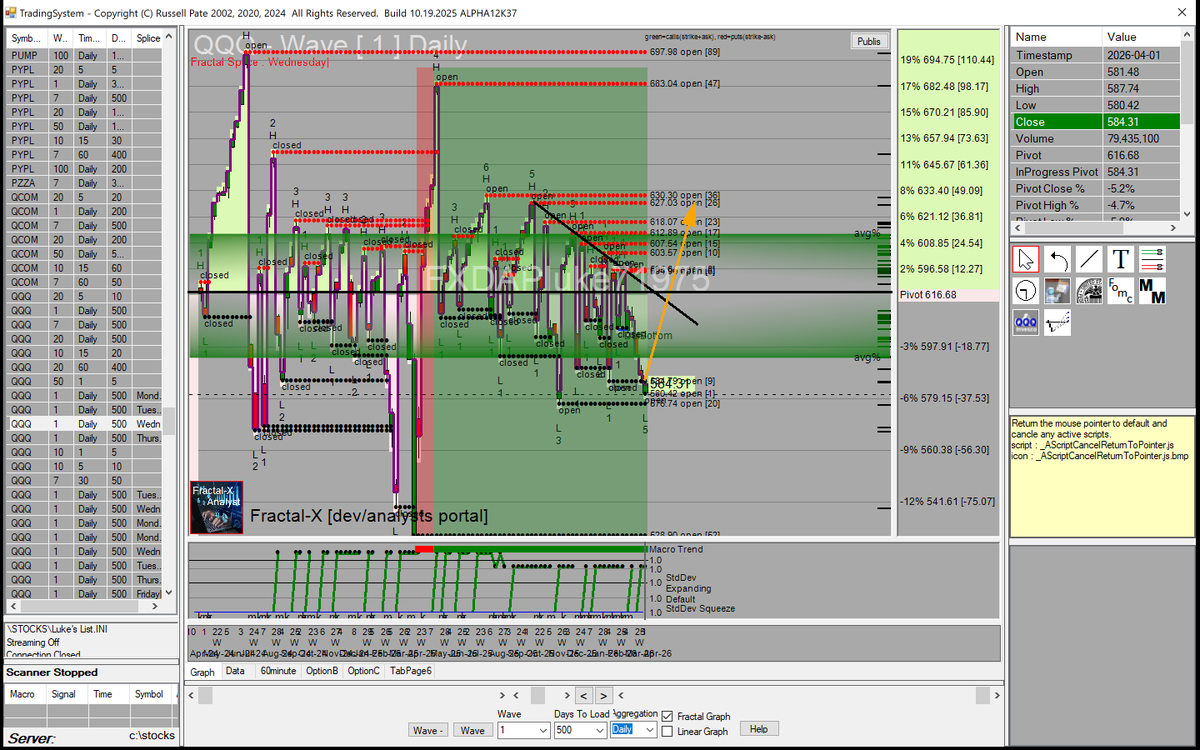This screenshot has width=1200, height=750.
Task: Click the Wave button
Action: 472,730
